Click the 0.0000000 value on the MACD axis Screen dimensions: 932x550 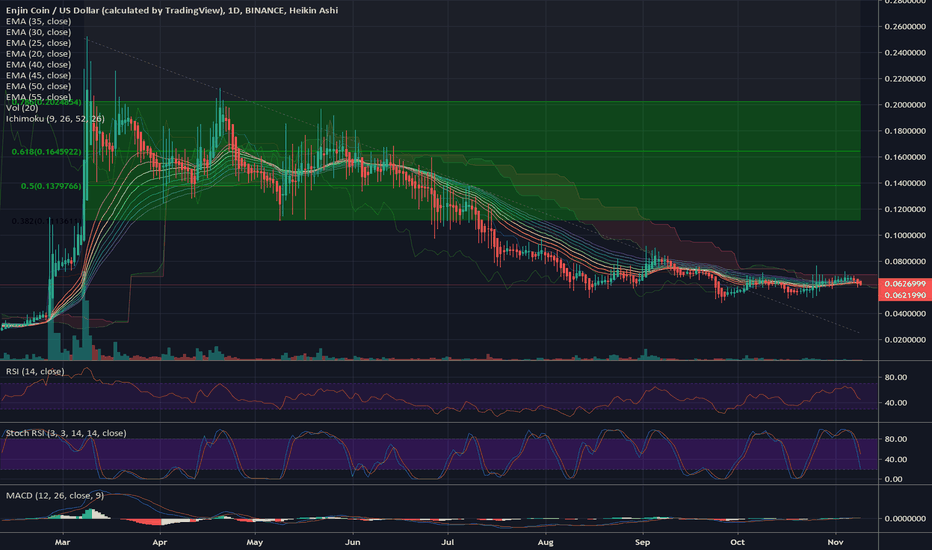pyautogui.click(x=905, y=519)
